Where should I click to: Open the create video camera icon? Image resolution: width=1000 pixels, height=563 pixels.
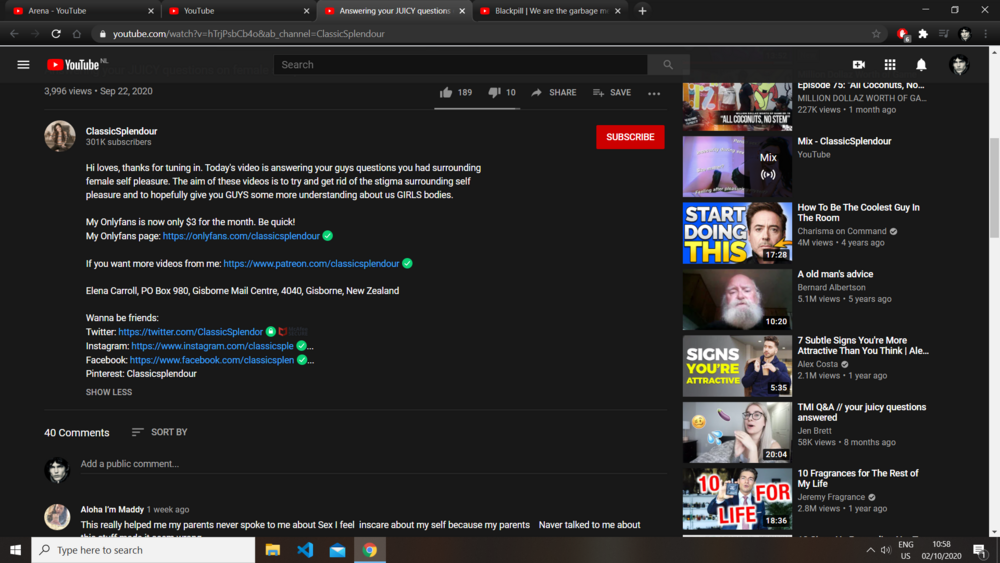[x=858, y=64]
